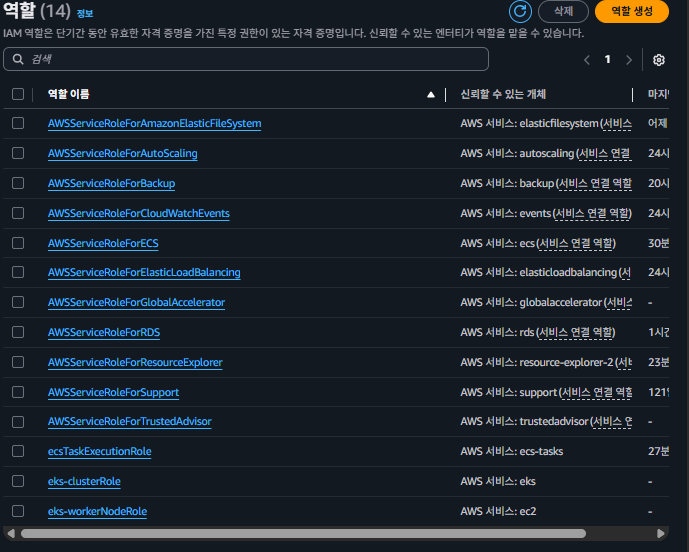This screenshot has width=689, height=552.
Task: Check AWSServiceRoleForAmazonElasticFileSystem row checkbox
Action: (18, 123)
